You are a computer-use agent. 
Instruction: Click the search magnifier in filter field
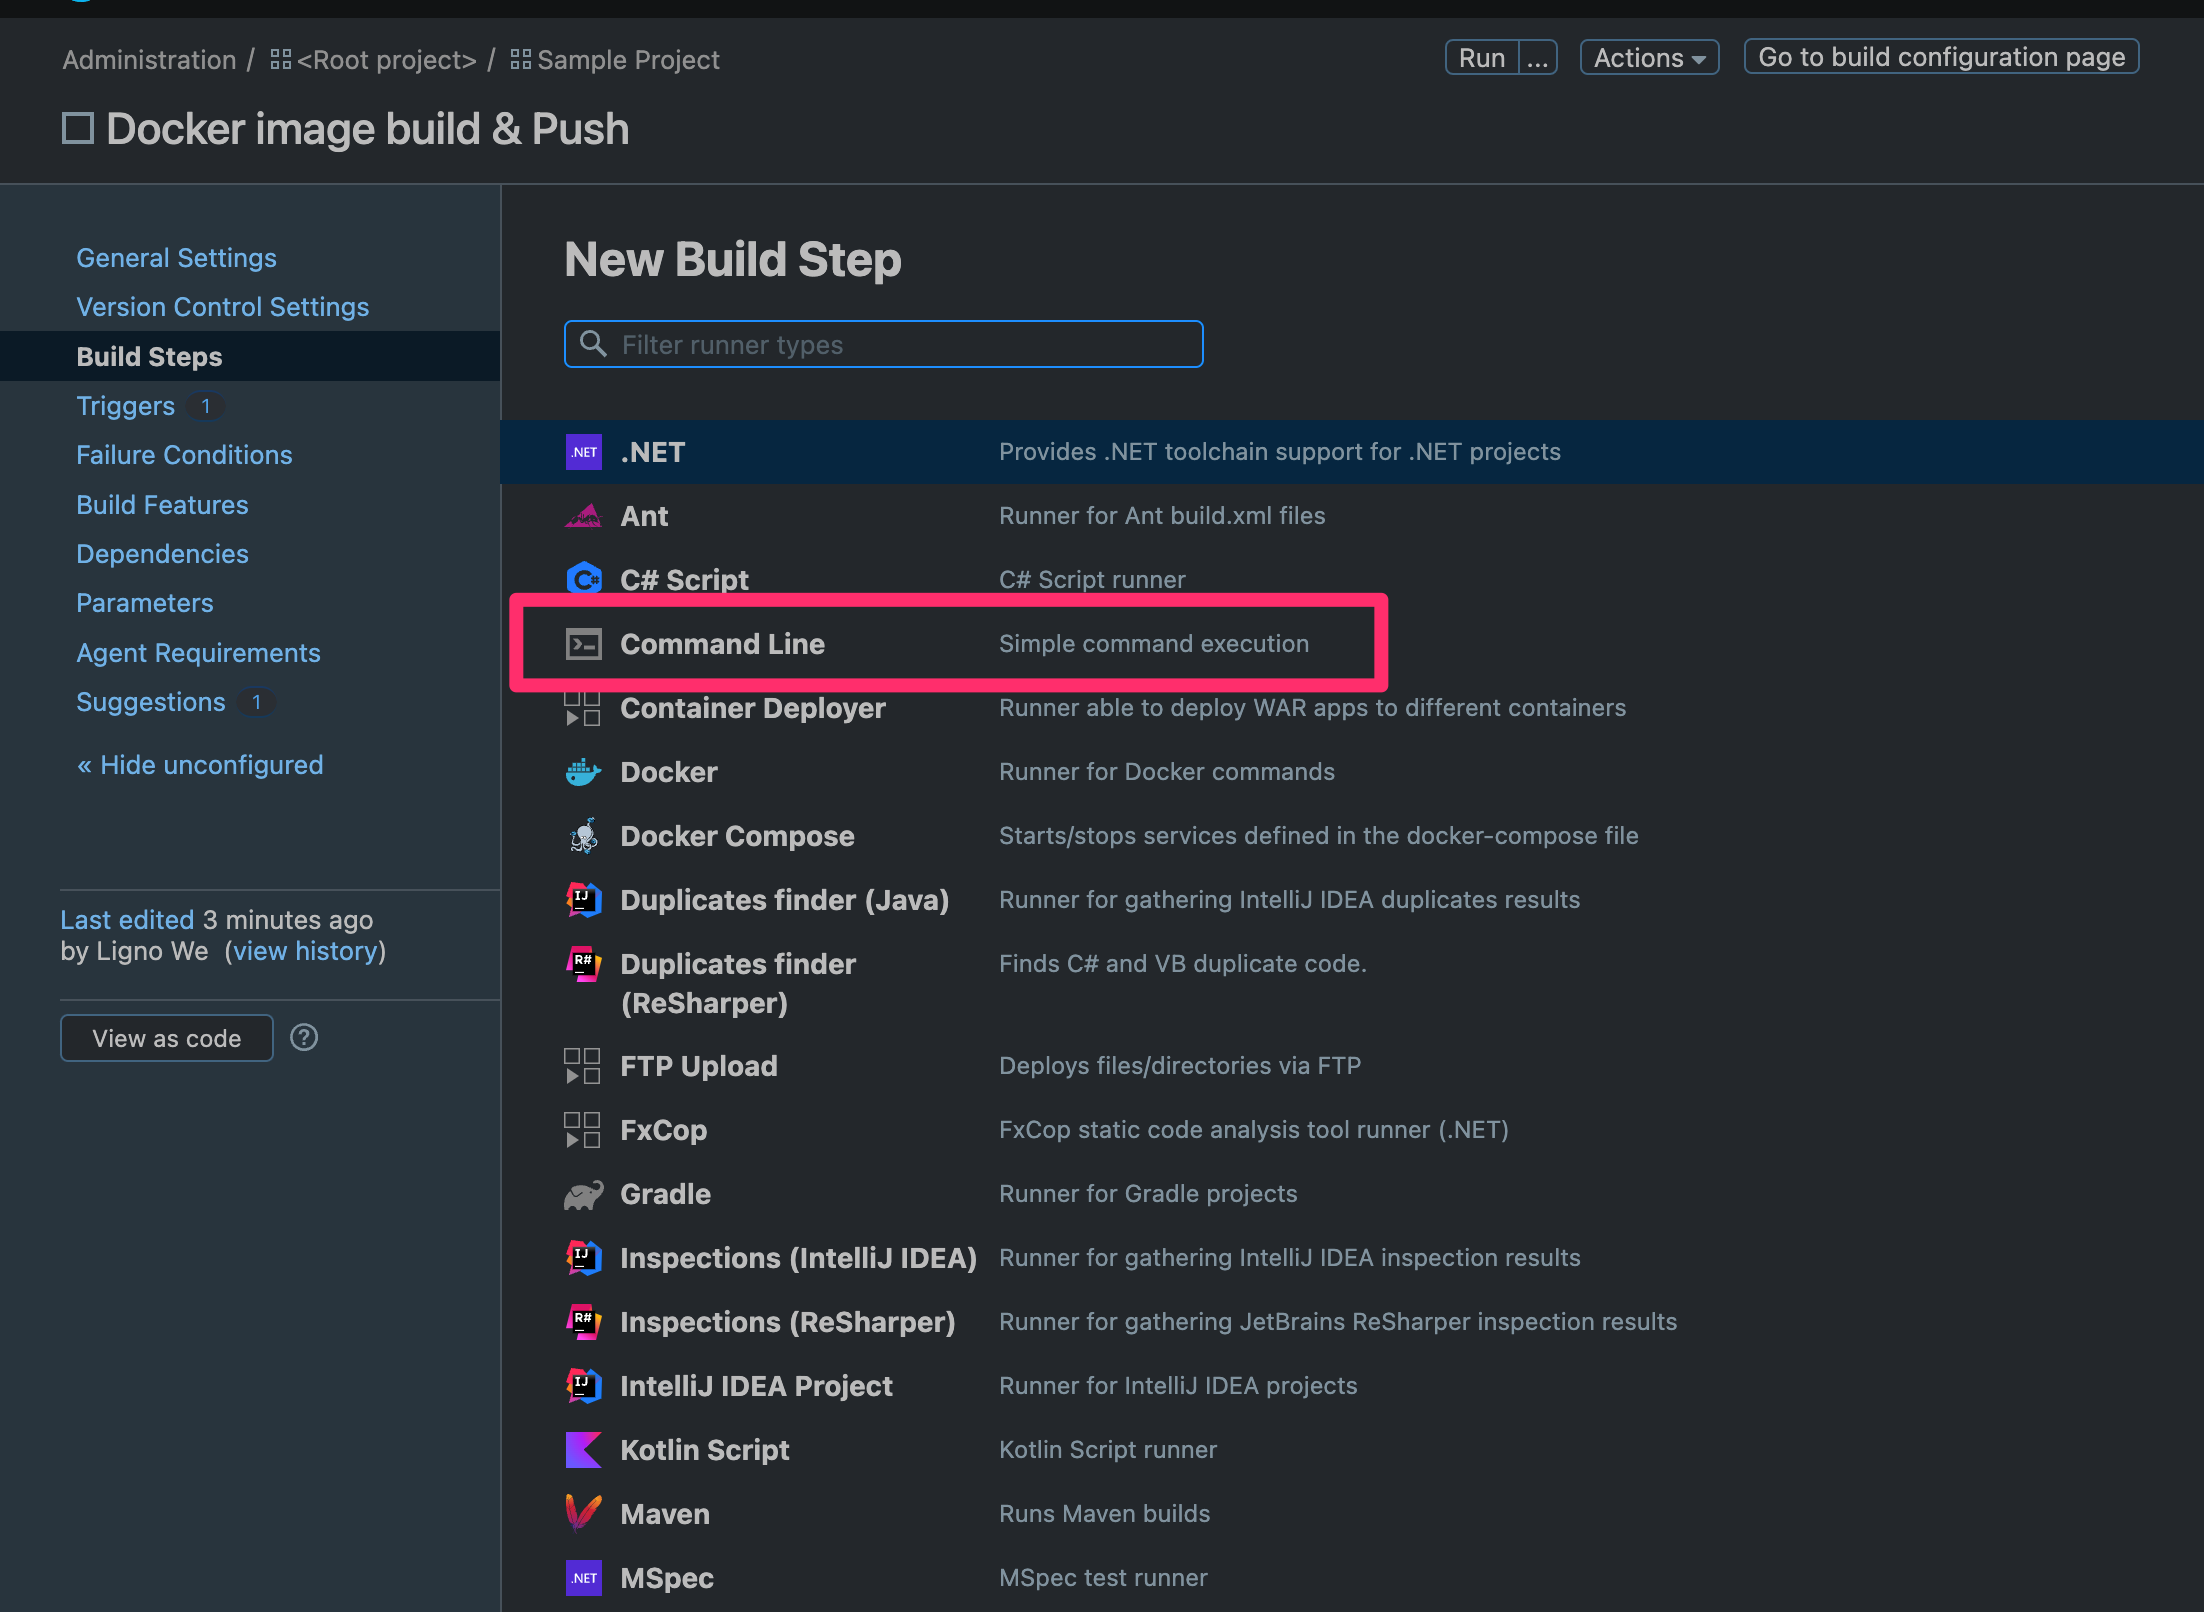pyautogui.click(x=593, y=344)
